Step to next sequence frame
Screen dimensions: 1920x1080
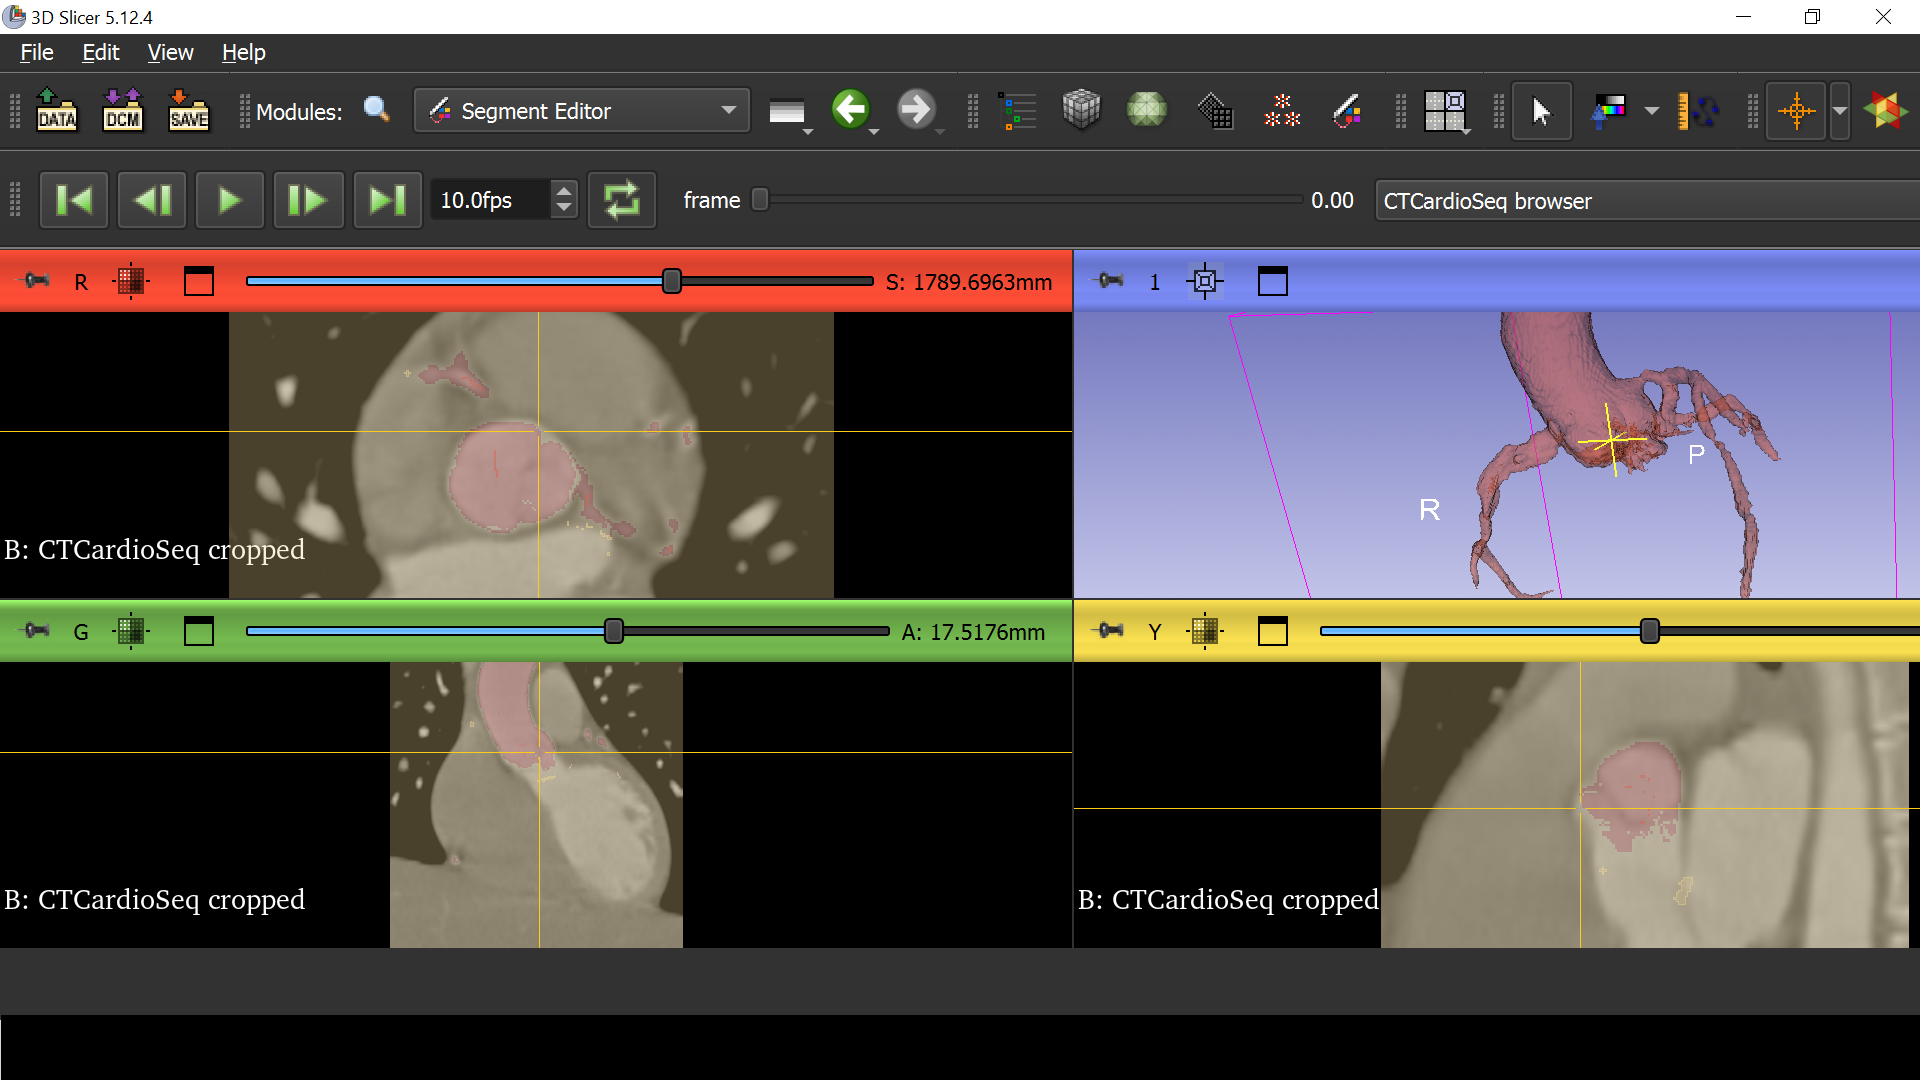(x=308, y=200)
